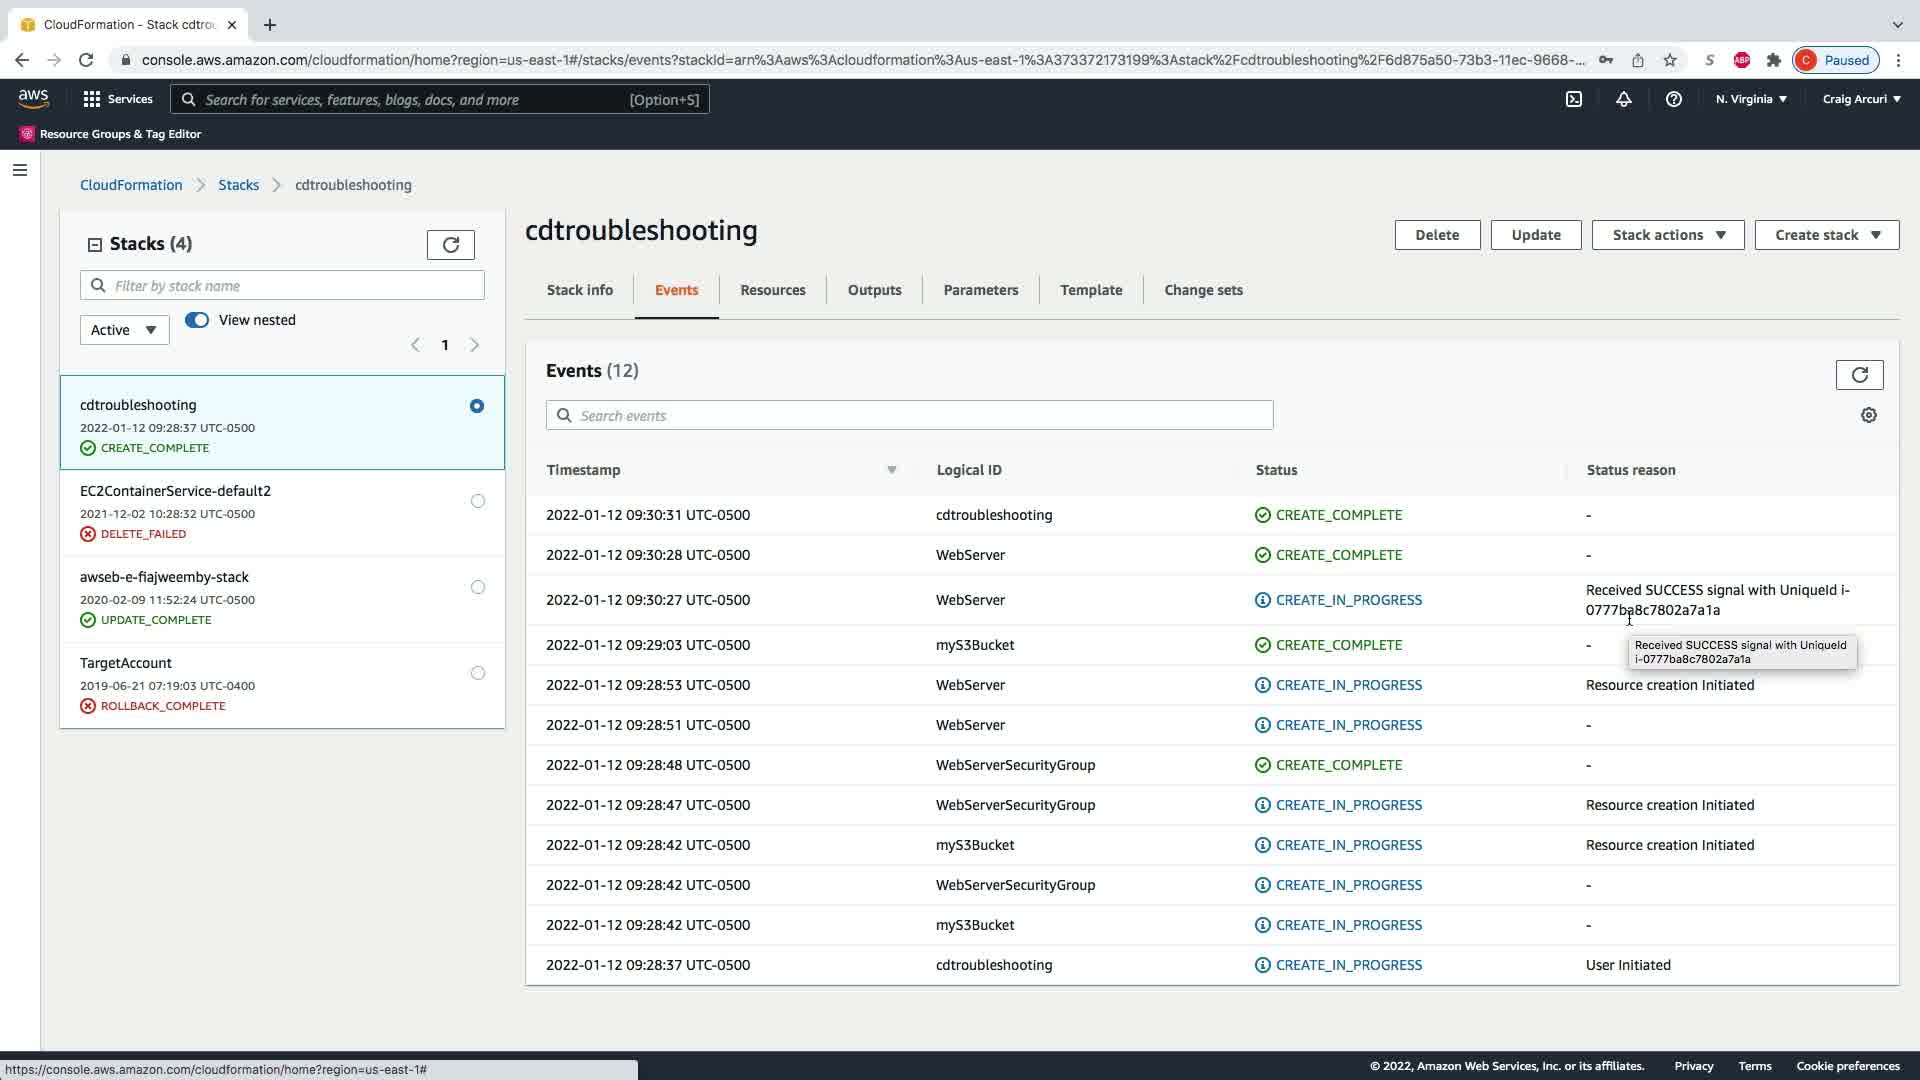Expand the Stack actions dropdown
The width and height of the screenshot is (1920, 1080).
(1667, 235)
